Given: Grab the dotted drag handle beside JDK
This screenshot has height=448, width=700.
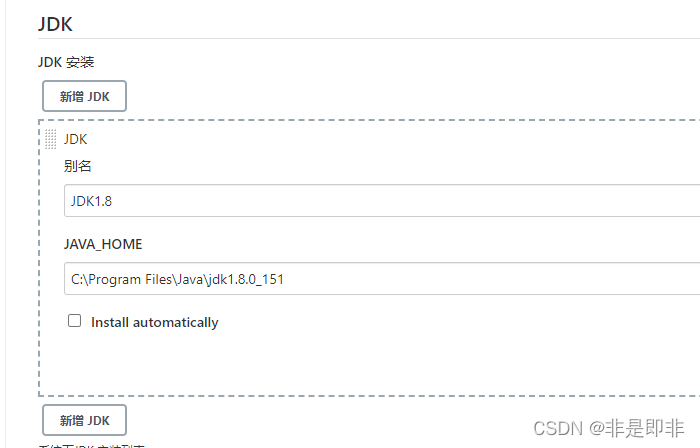Looking at the screenshot, I should point(50,140).
